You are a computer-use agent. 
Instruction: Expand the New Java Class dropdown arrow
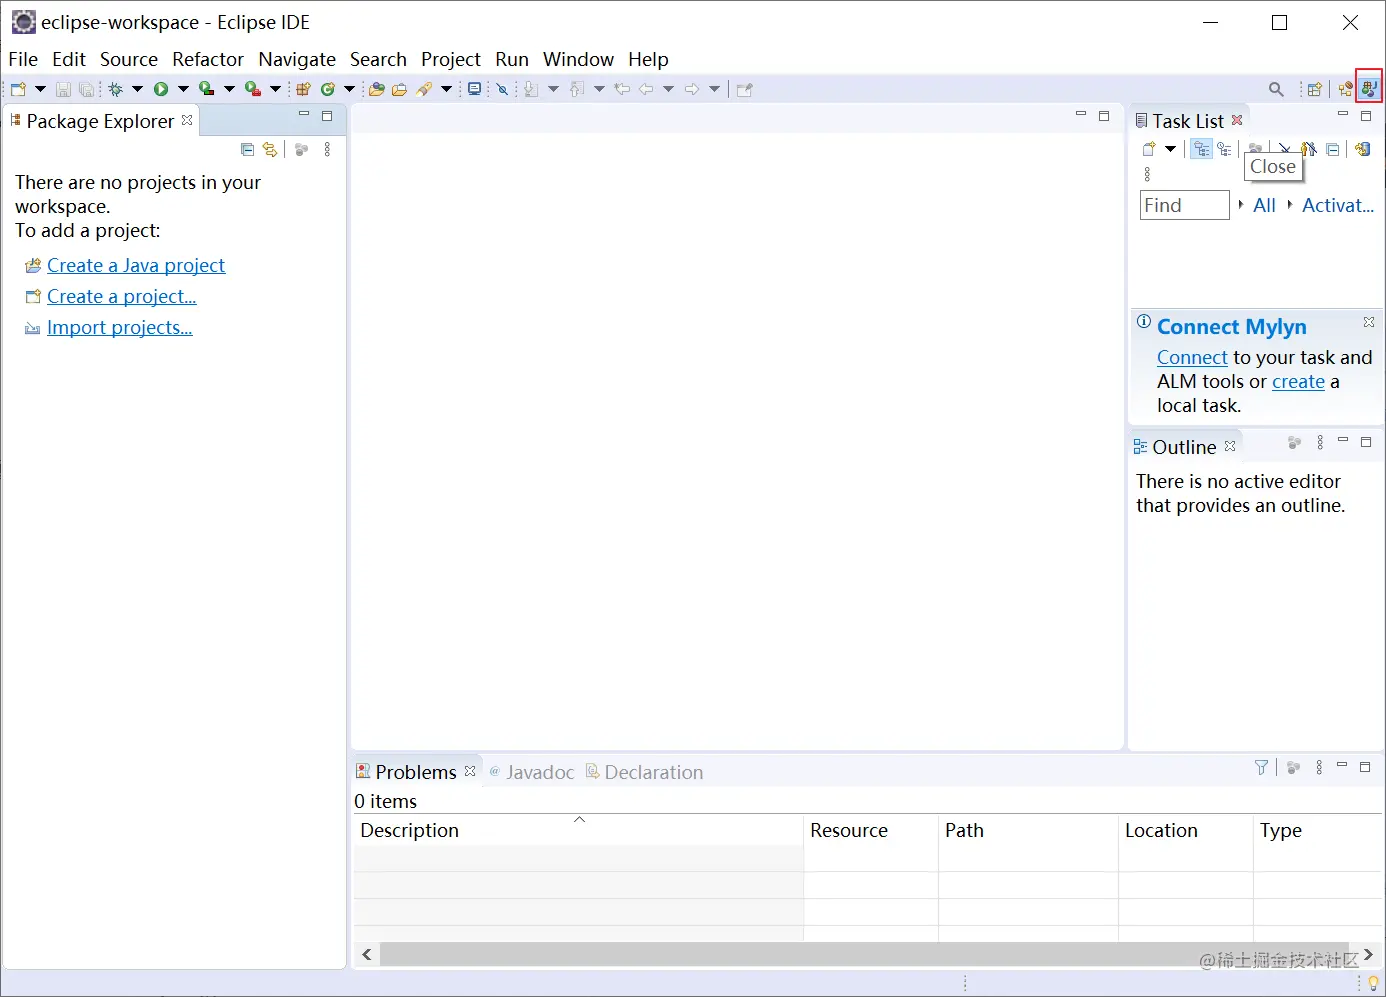349,89
